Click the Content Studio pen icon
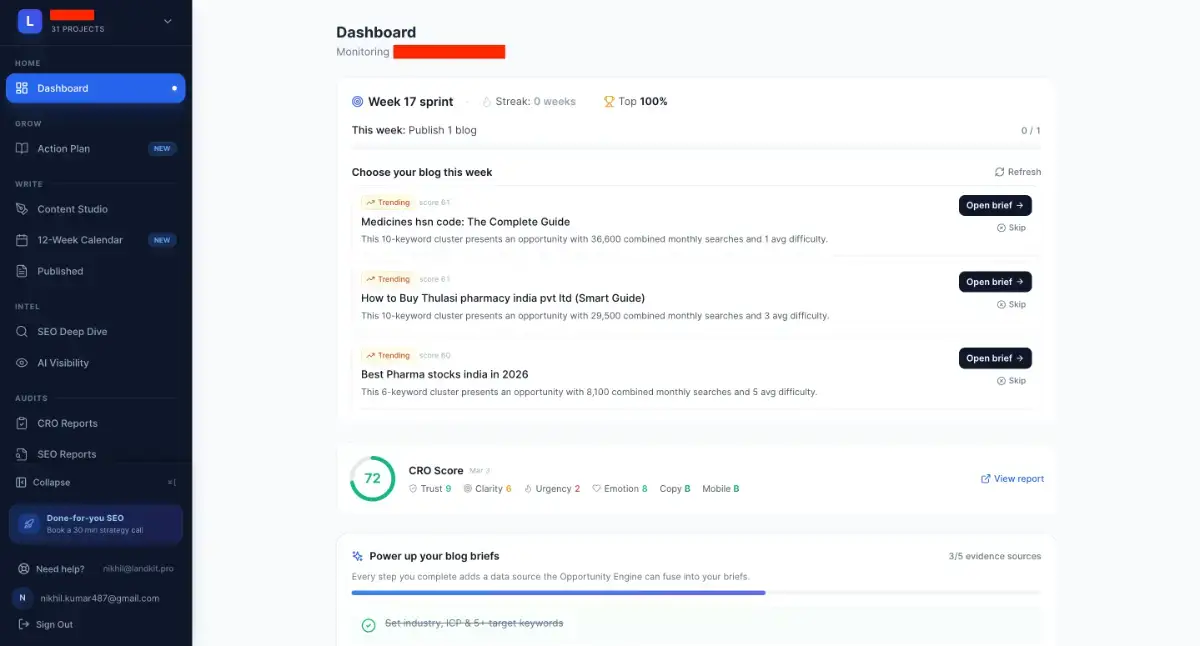 [22, 209]
